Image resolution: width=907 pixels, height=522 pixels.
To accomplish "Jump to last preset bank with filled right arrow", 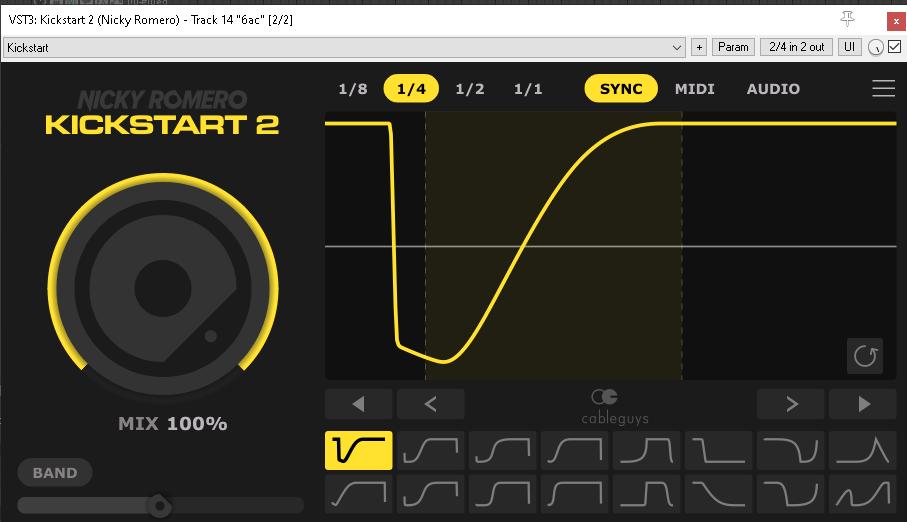I will 862,404.
